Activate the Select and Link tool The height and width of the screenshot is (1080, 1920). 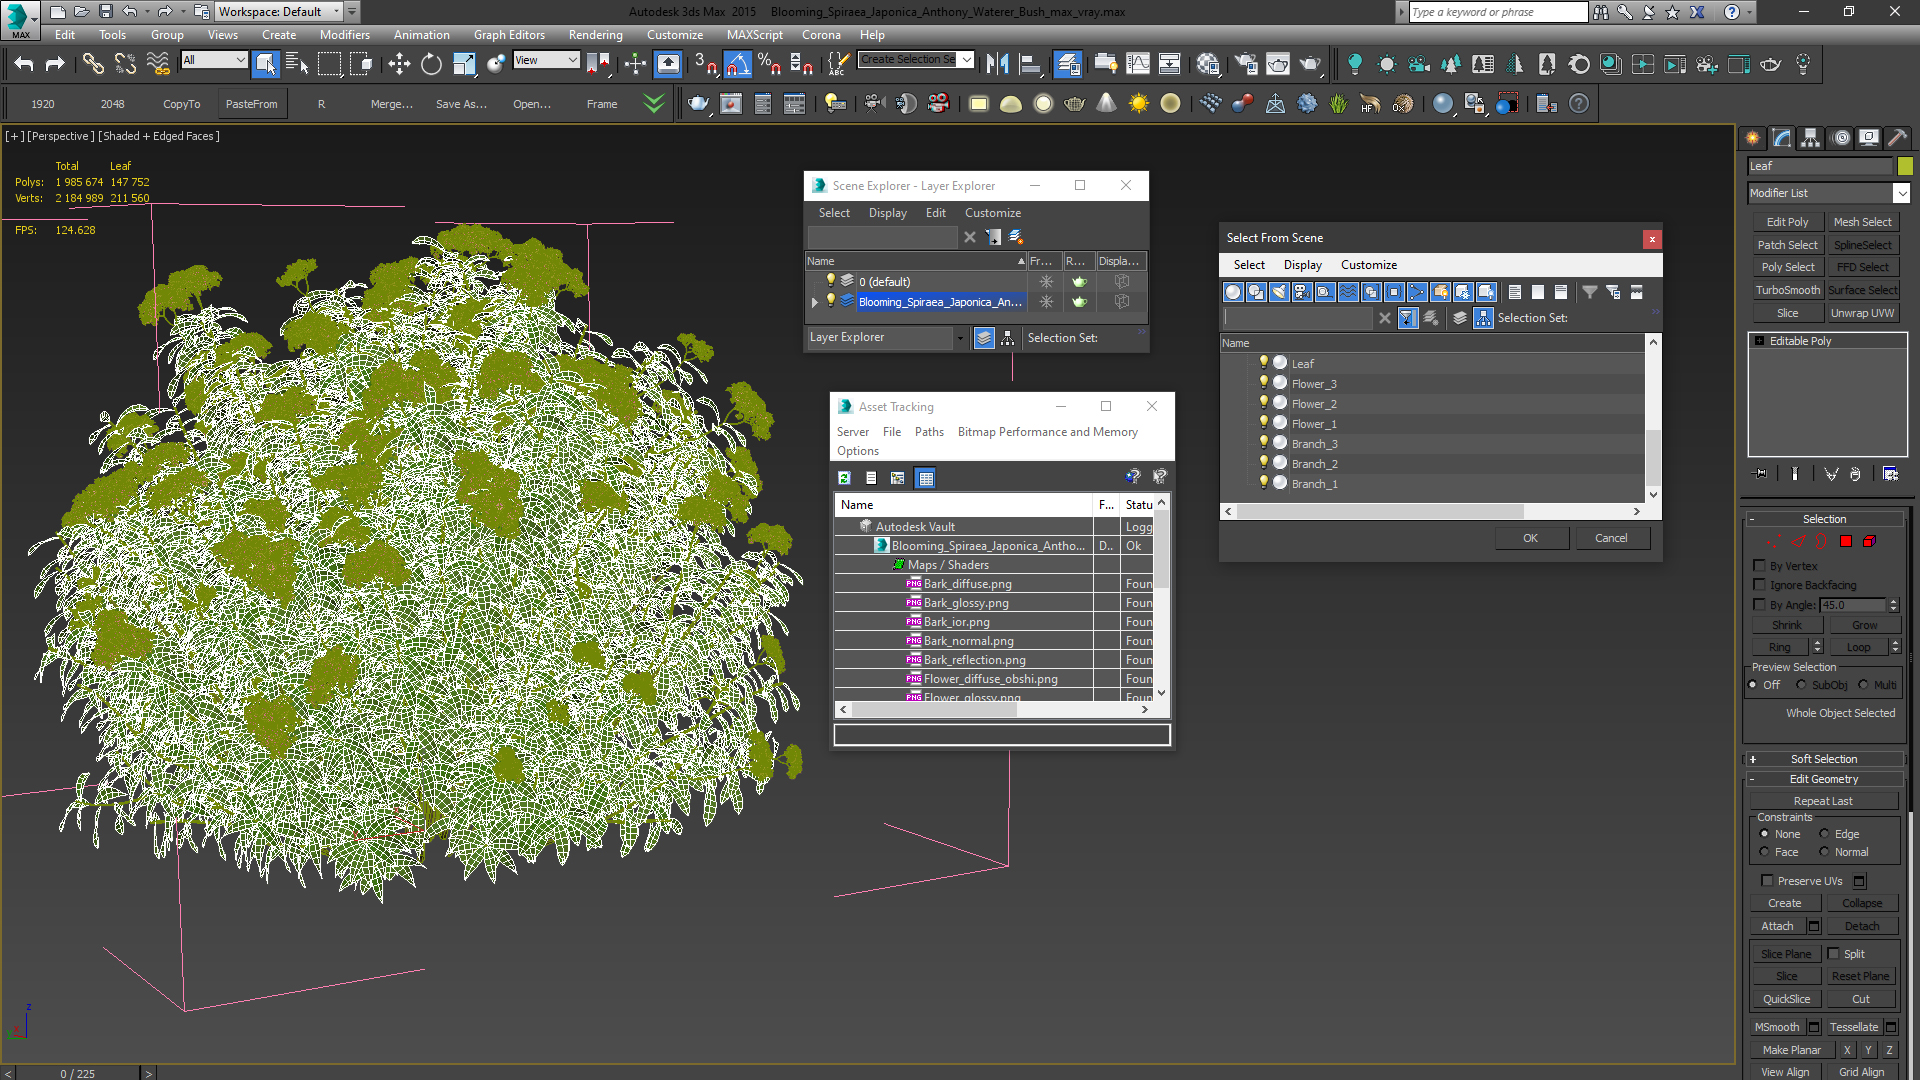(x=93, y=64)
